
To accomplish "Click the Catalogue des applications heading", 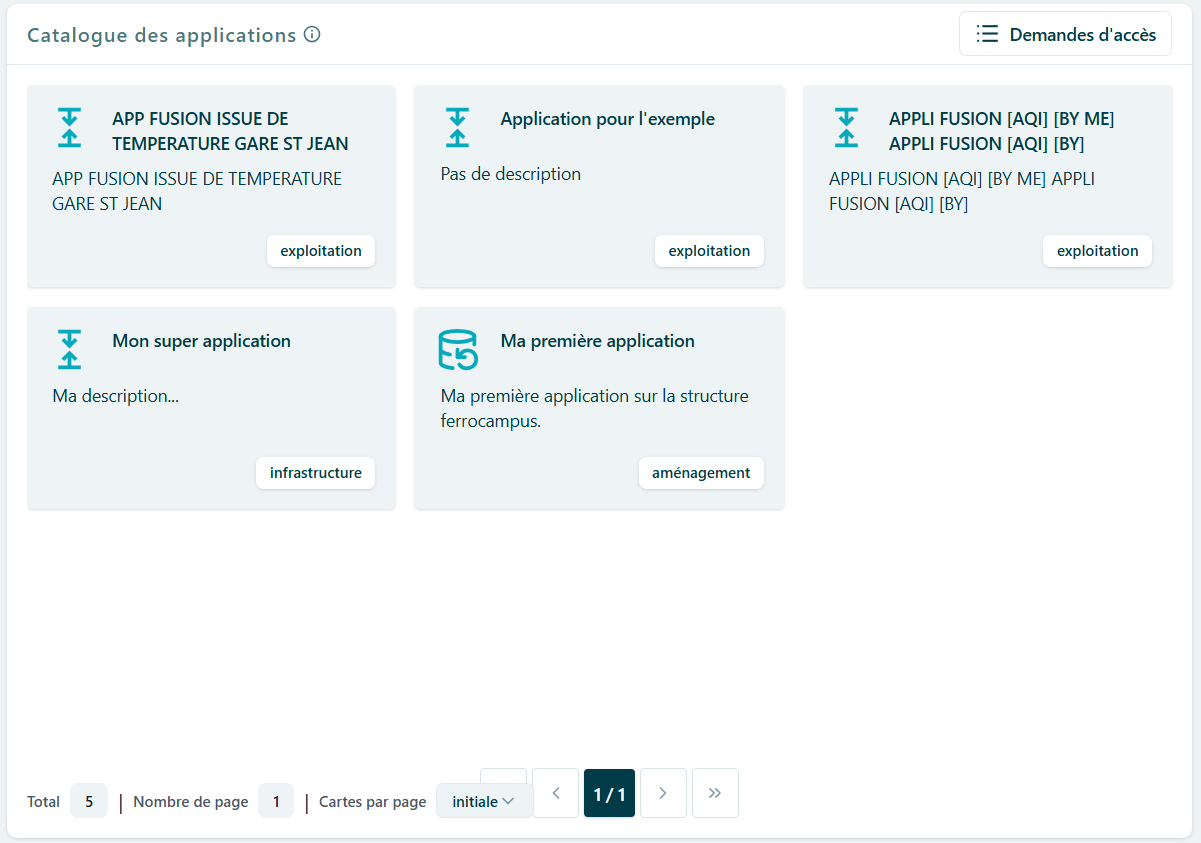I will click(162, 35).
